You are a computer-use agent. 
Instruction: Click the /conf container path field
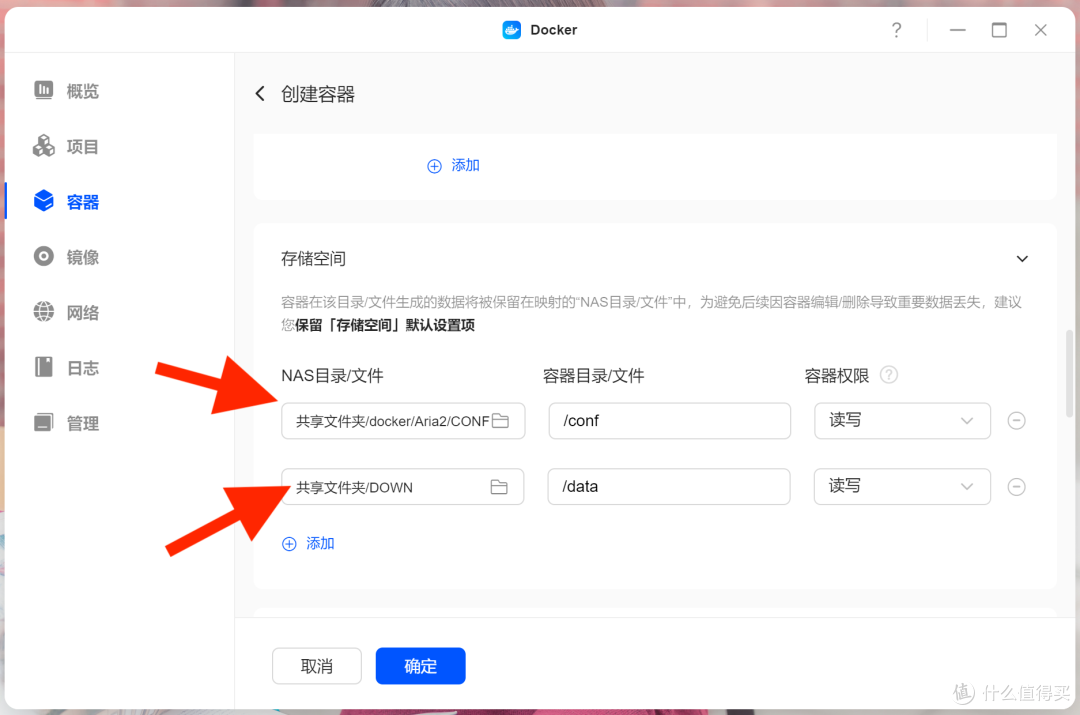point(669,421)
